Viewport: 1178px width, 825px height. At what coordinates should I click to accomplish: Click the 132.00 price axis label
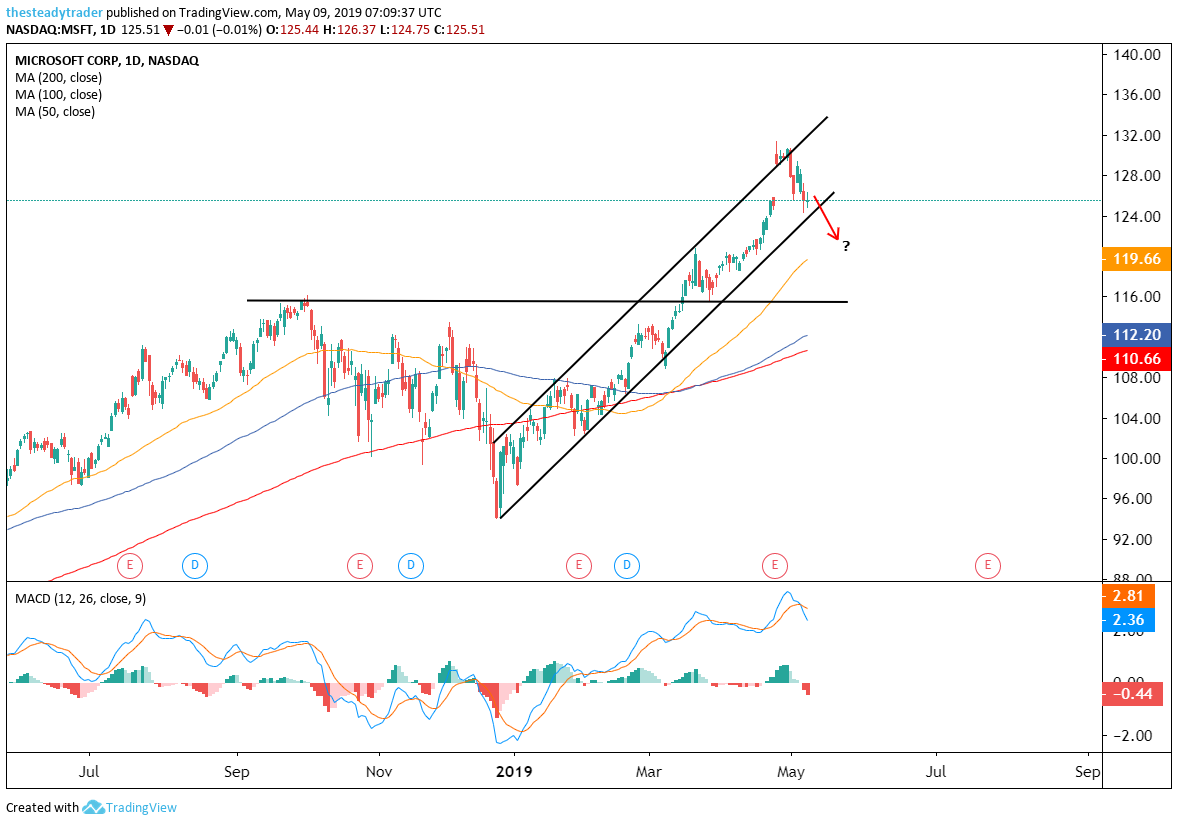point(1137,135)
